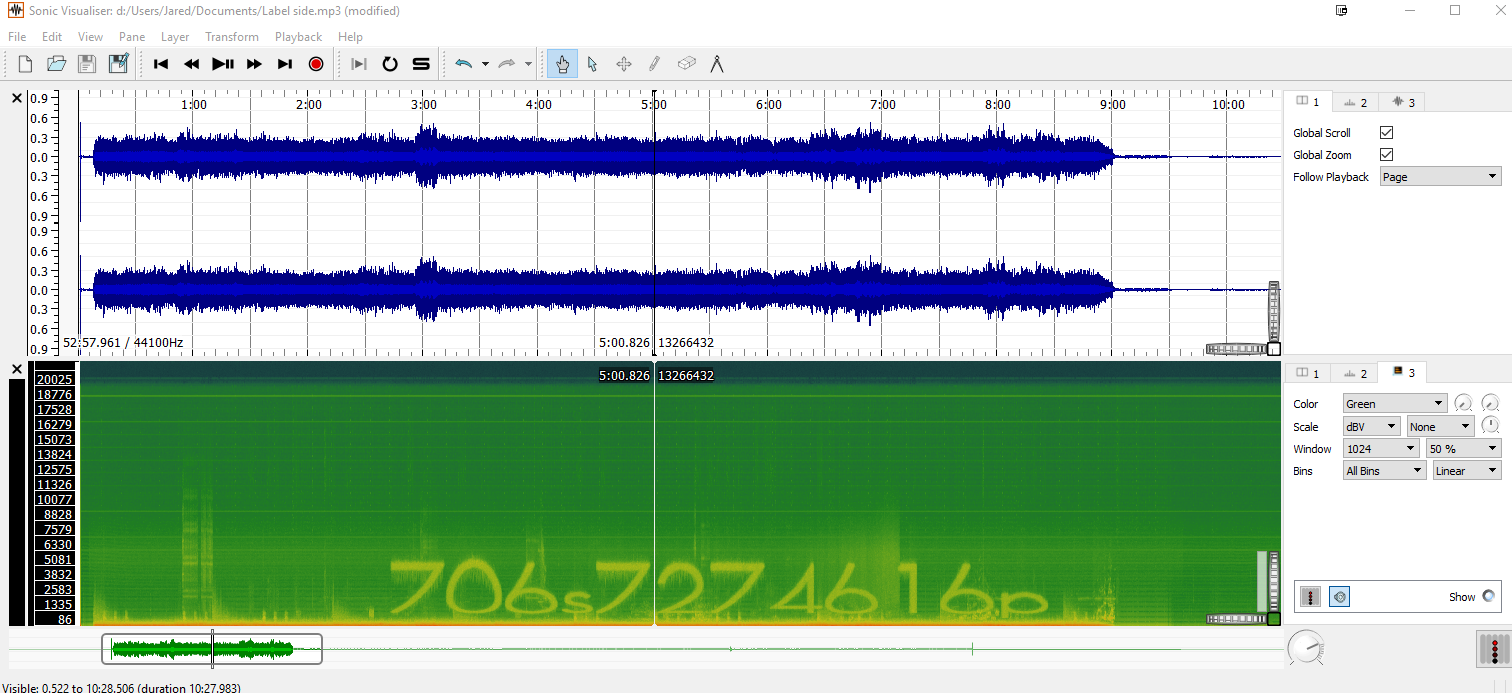This screenshot has width=1512, height=693.
Task: Click the Open file folder icon
Action: (57, 64)
